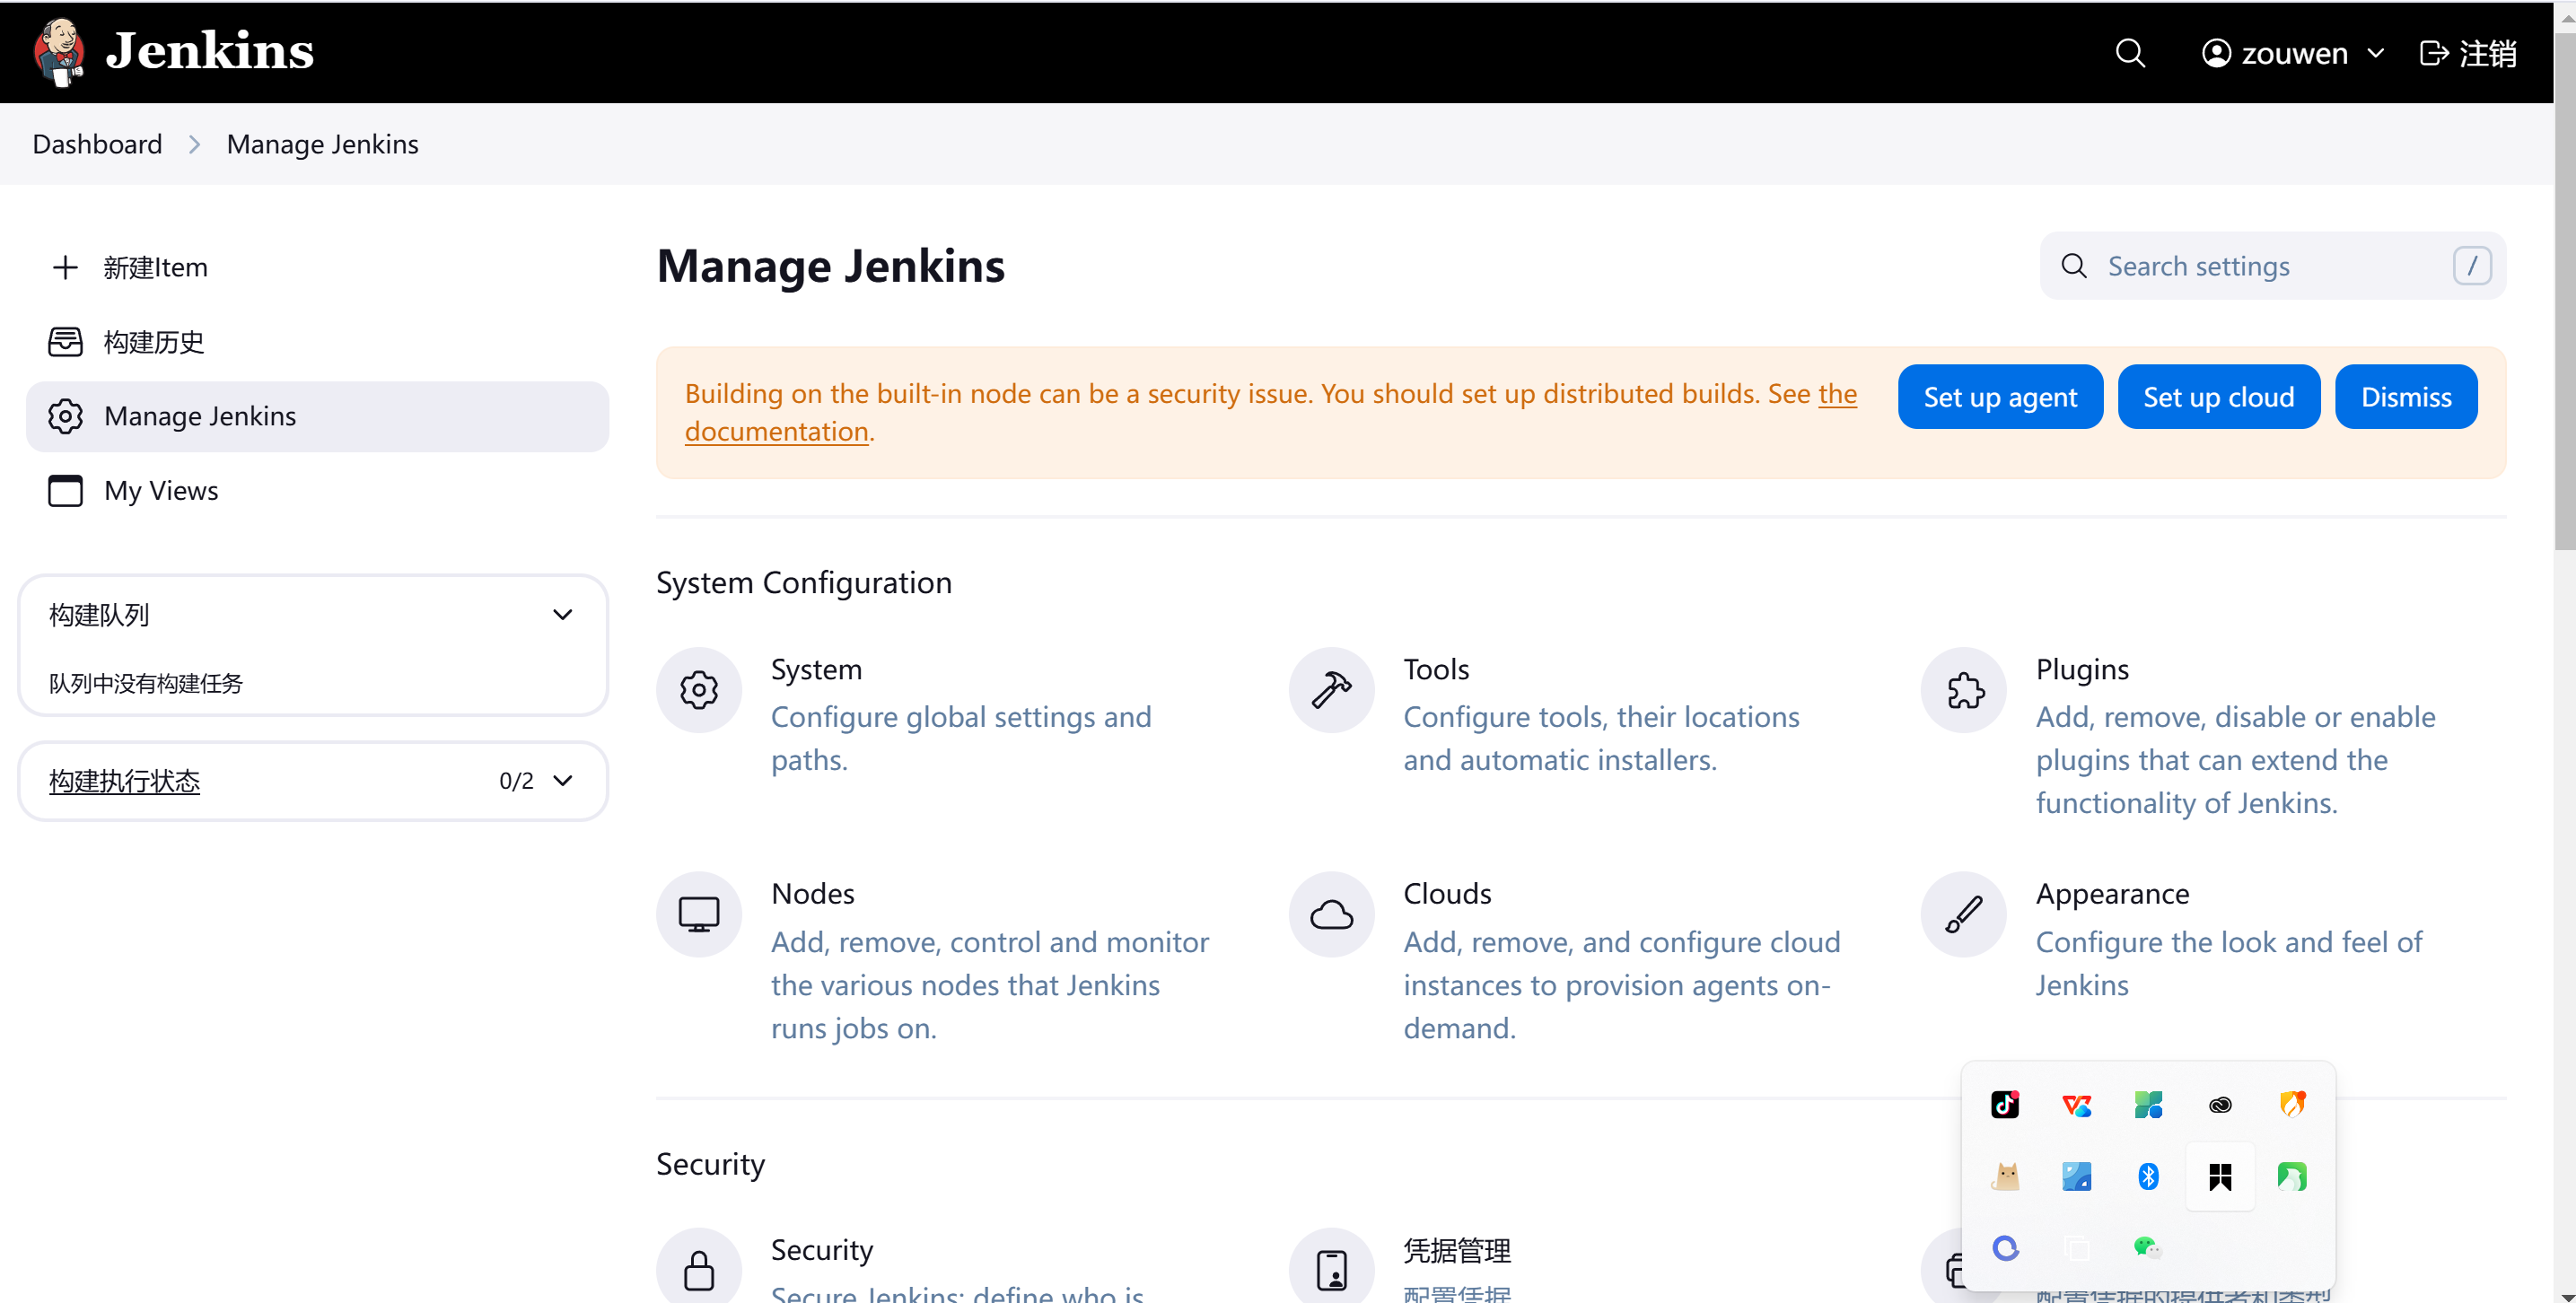The height and width of the screenshot is (1303, 2576).
Task: Focus the Search settings input field
Action: coord(2272,266)
